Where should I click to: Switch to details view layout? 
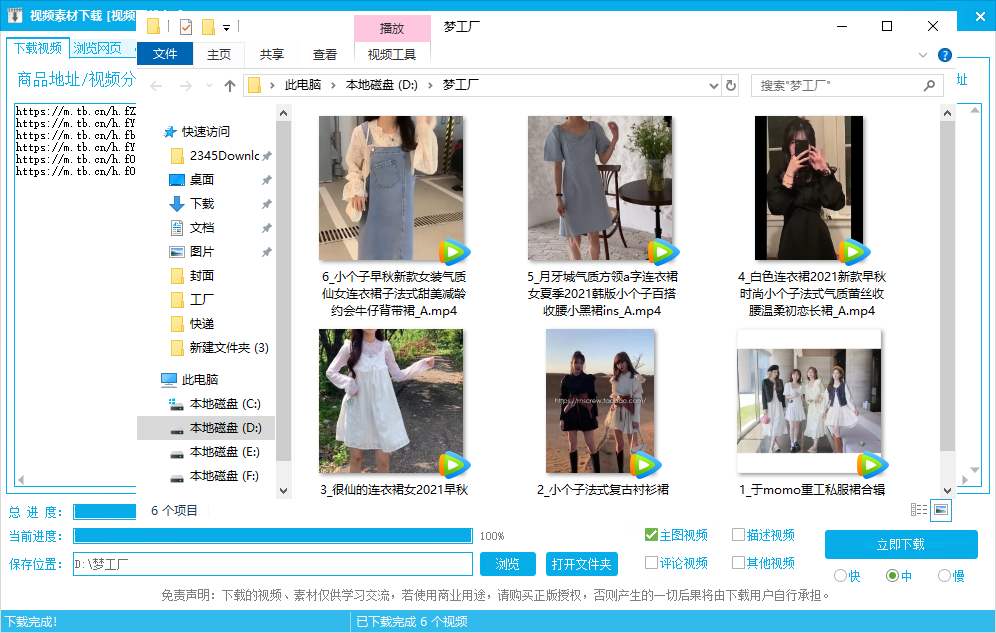(918, 510)
